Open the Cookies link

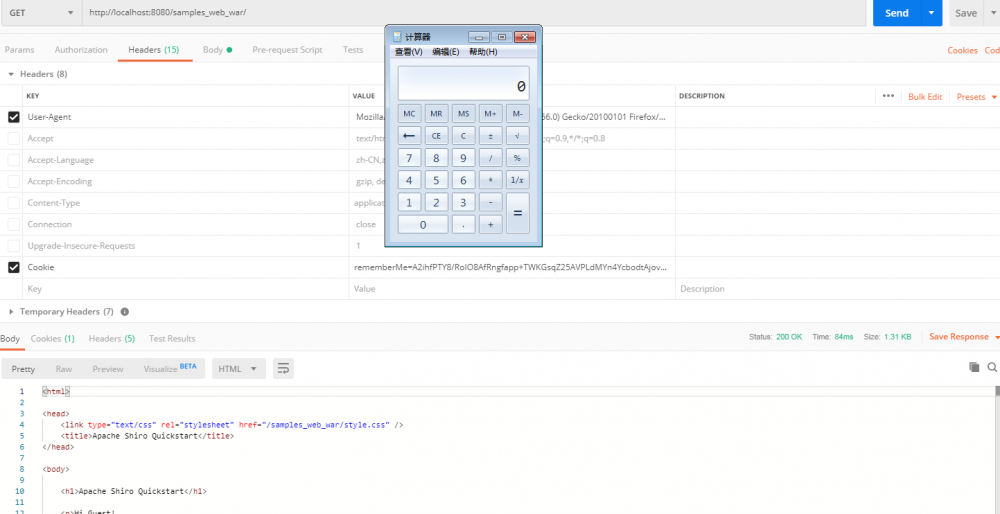click(962, 50)
